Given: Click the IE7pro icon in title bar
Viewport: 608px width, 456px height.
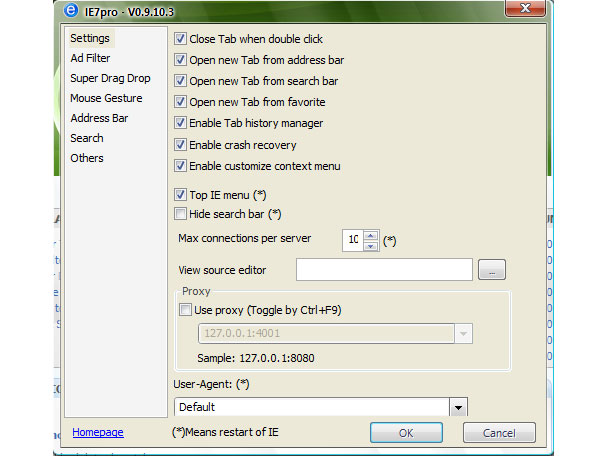Looking at the screenshot, I should (70, 9).
